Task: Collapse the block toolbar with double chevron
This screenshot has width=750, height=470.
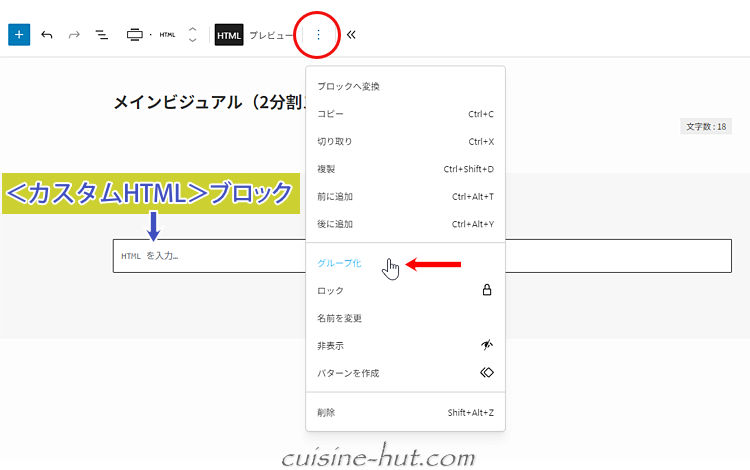Action: click(x=351, y=35)
